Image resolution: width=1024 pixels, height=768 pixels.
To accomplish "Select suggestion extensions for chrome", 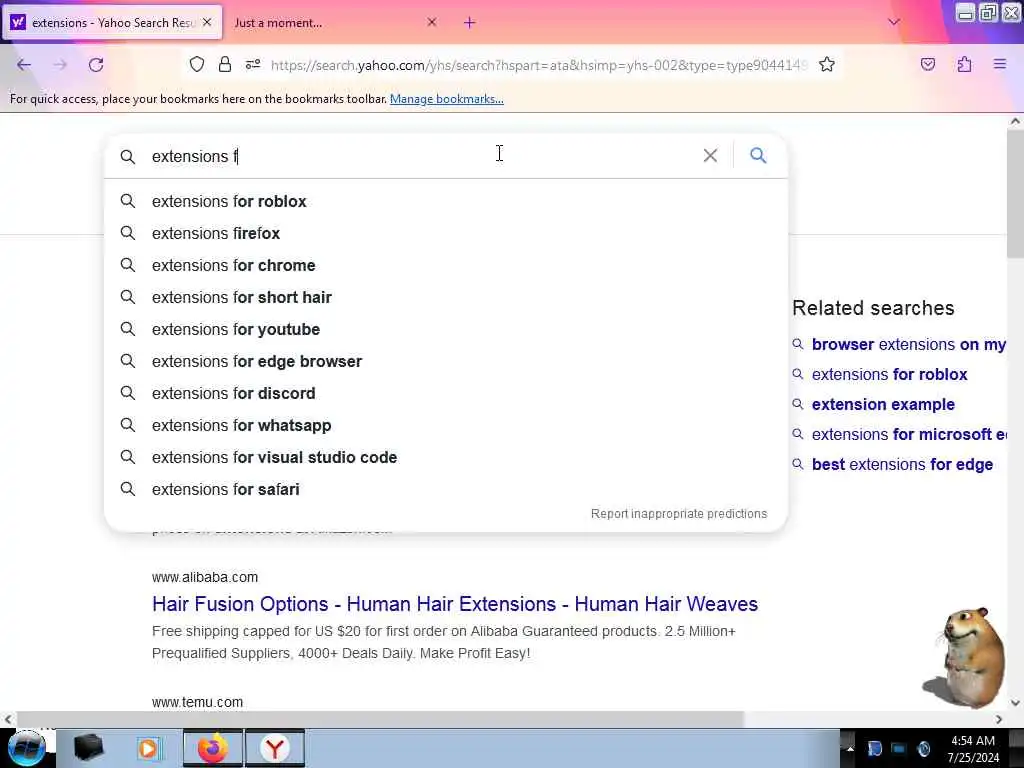I will tap(446, 265).
